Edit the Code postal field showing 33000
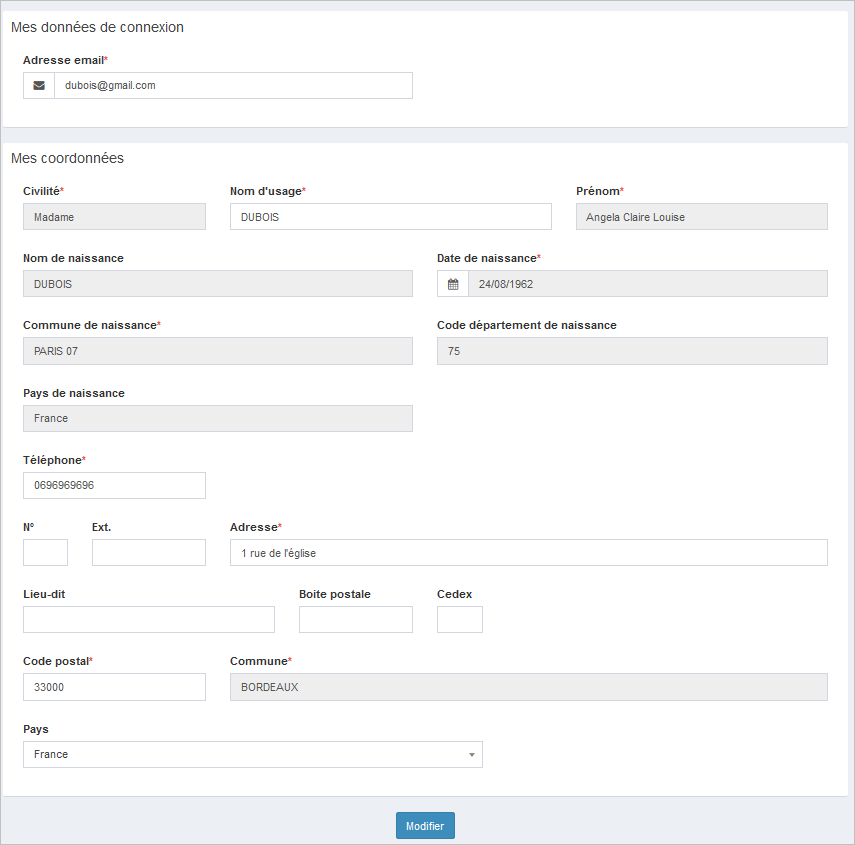 114,687
